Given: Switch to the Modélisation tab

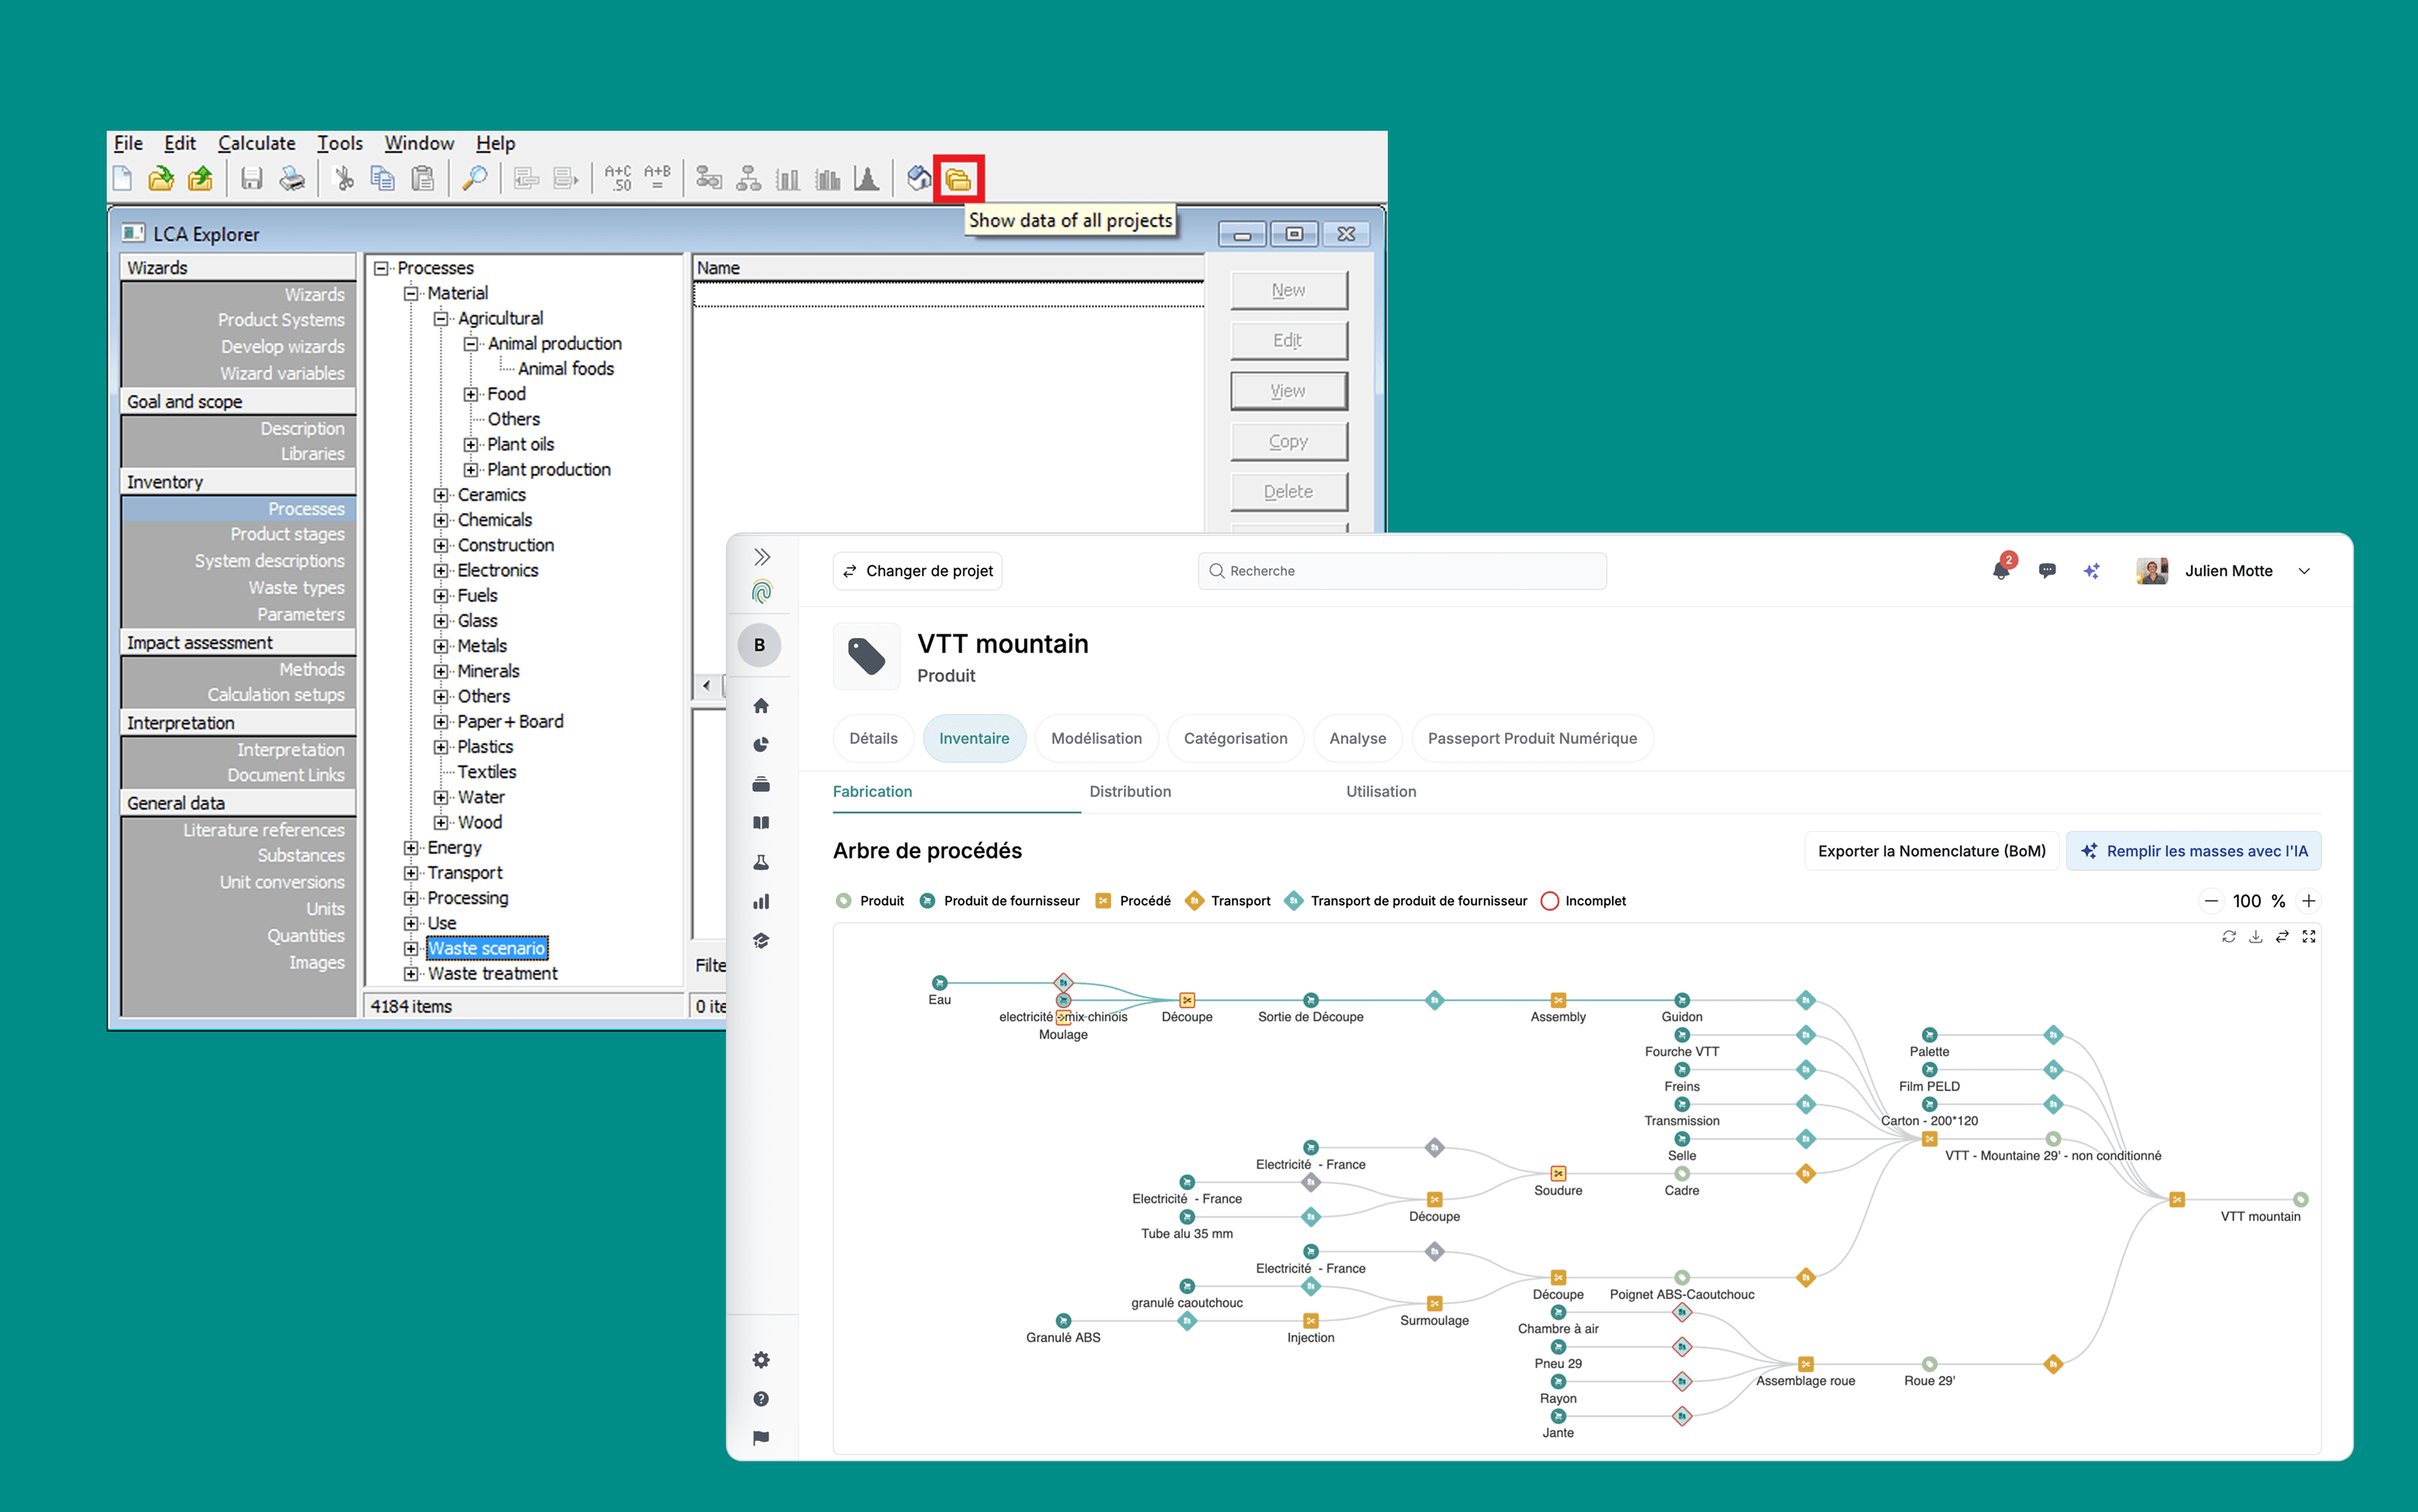Looking at the screenshot, I should [1096, 738].
